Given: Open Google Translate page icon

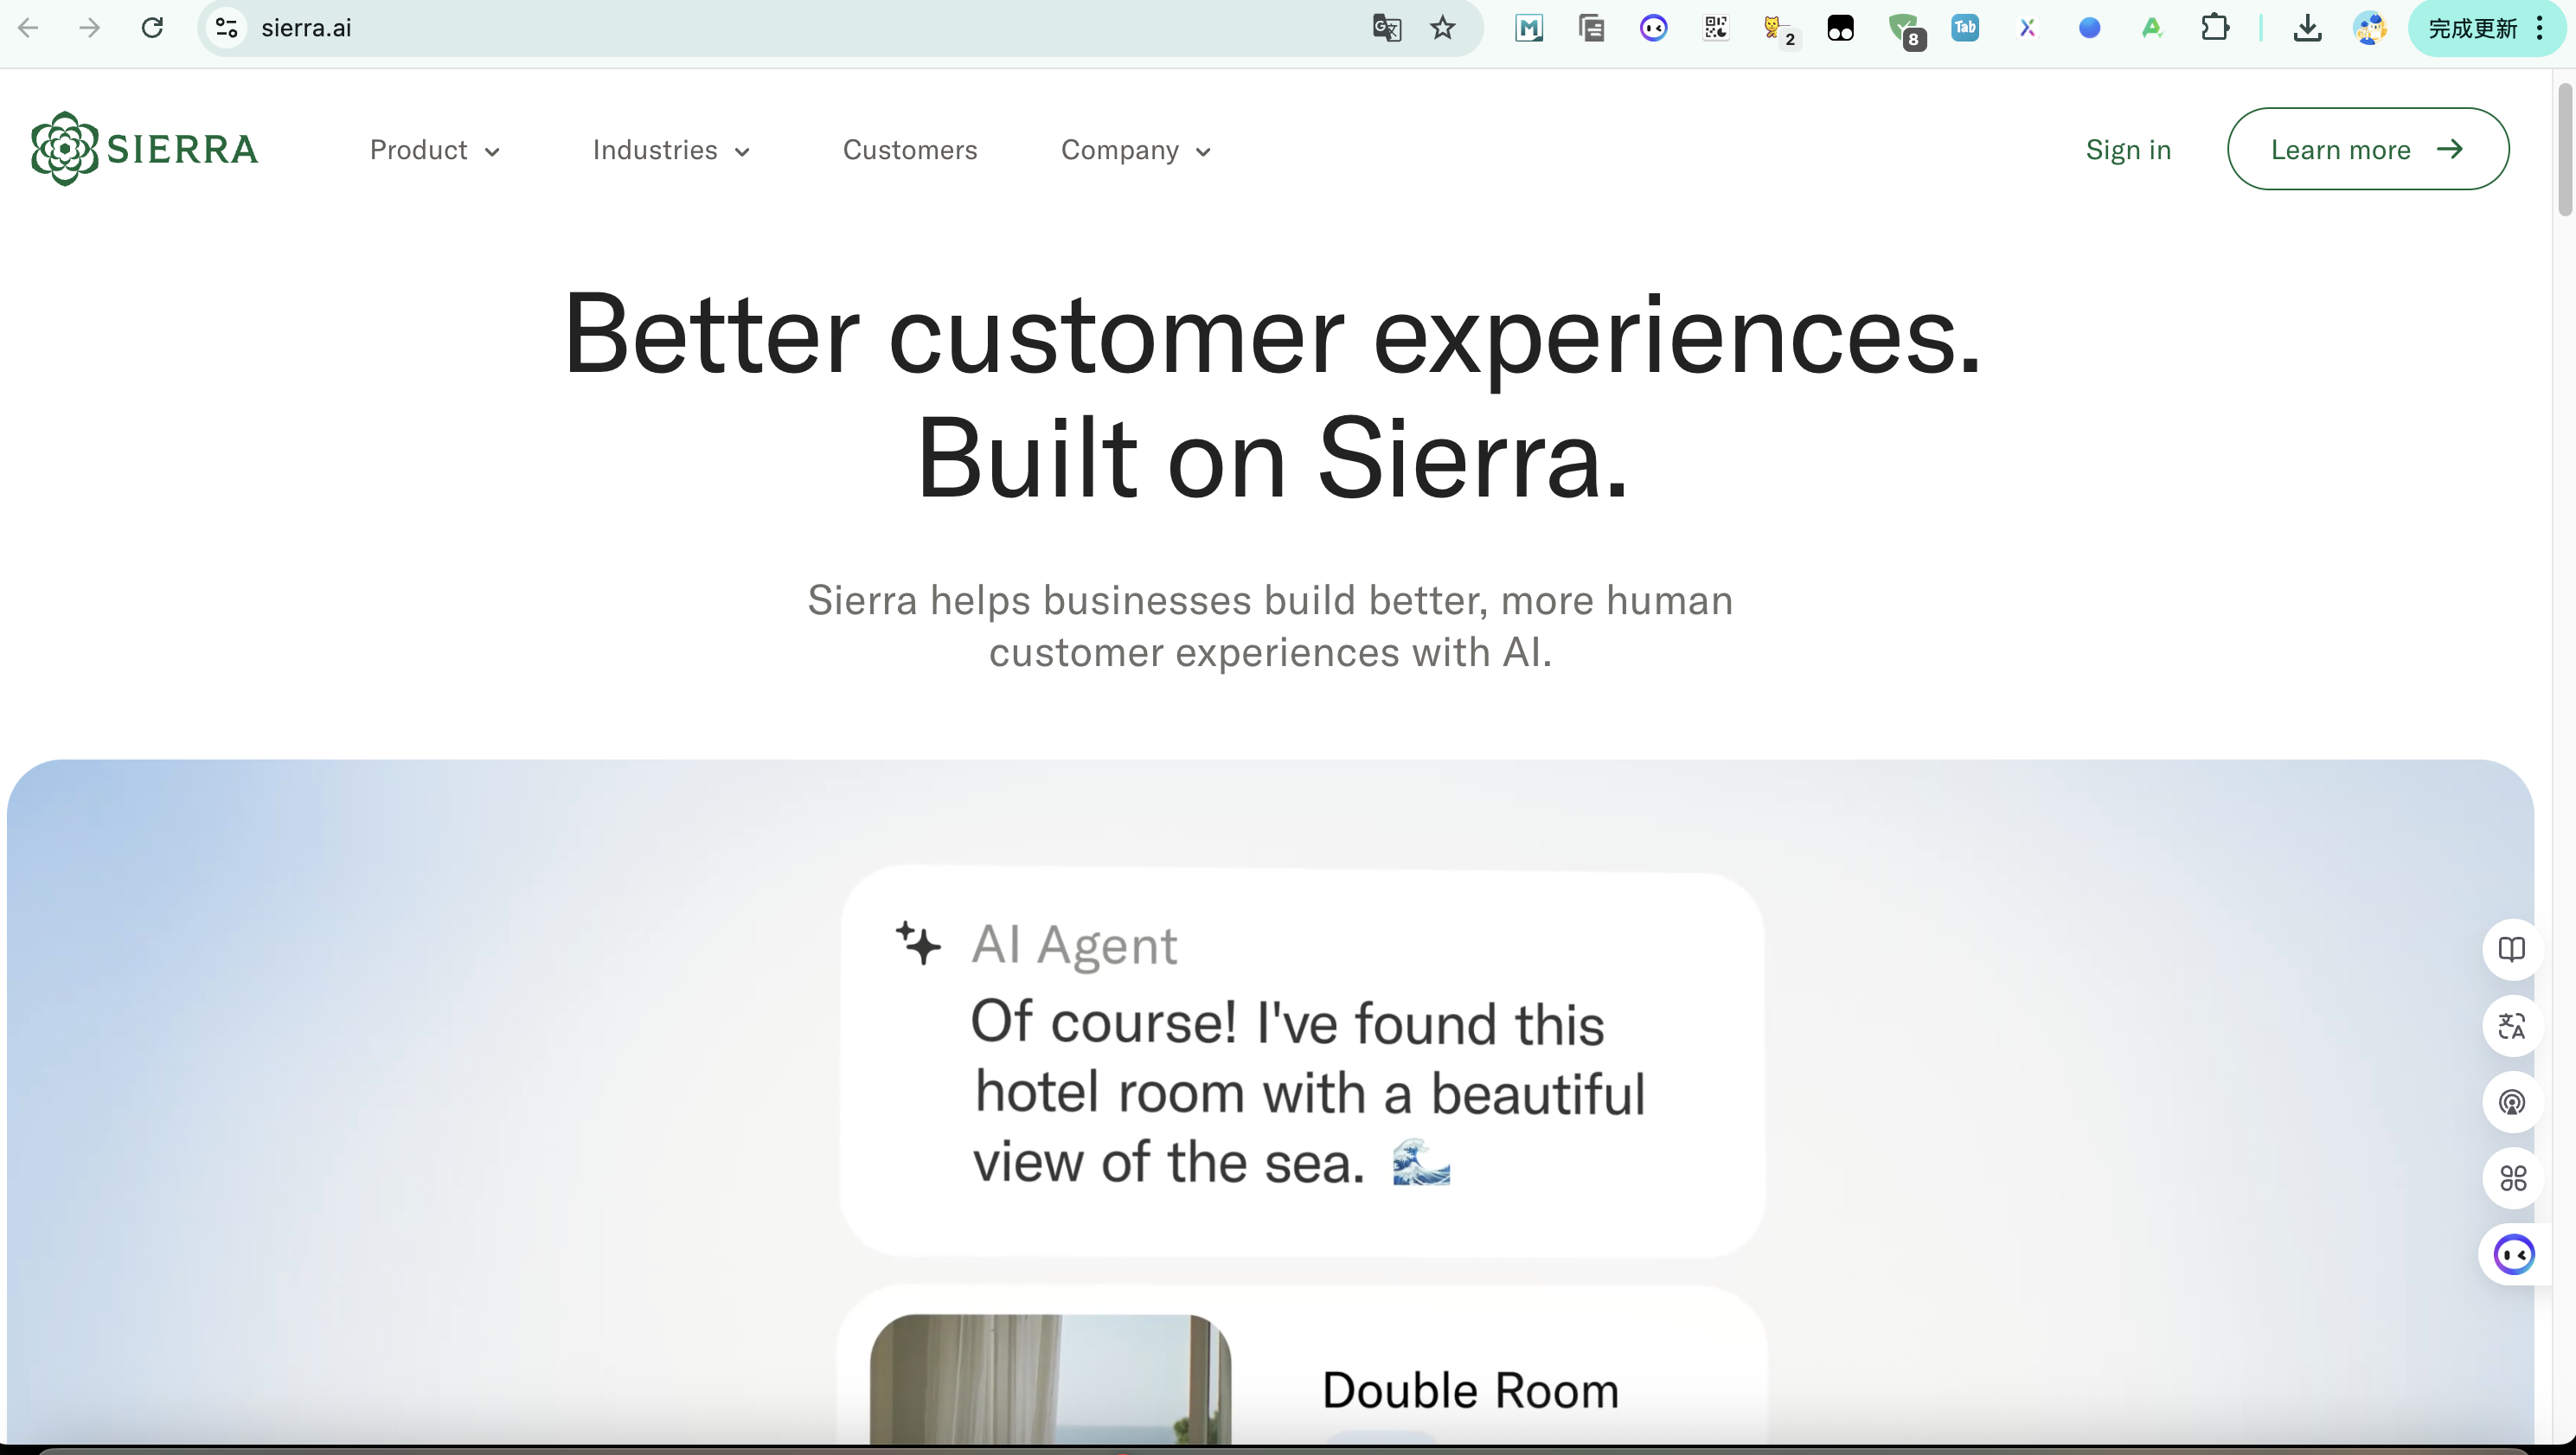Looking at the screenshot, I should tap(1386, 28).
